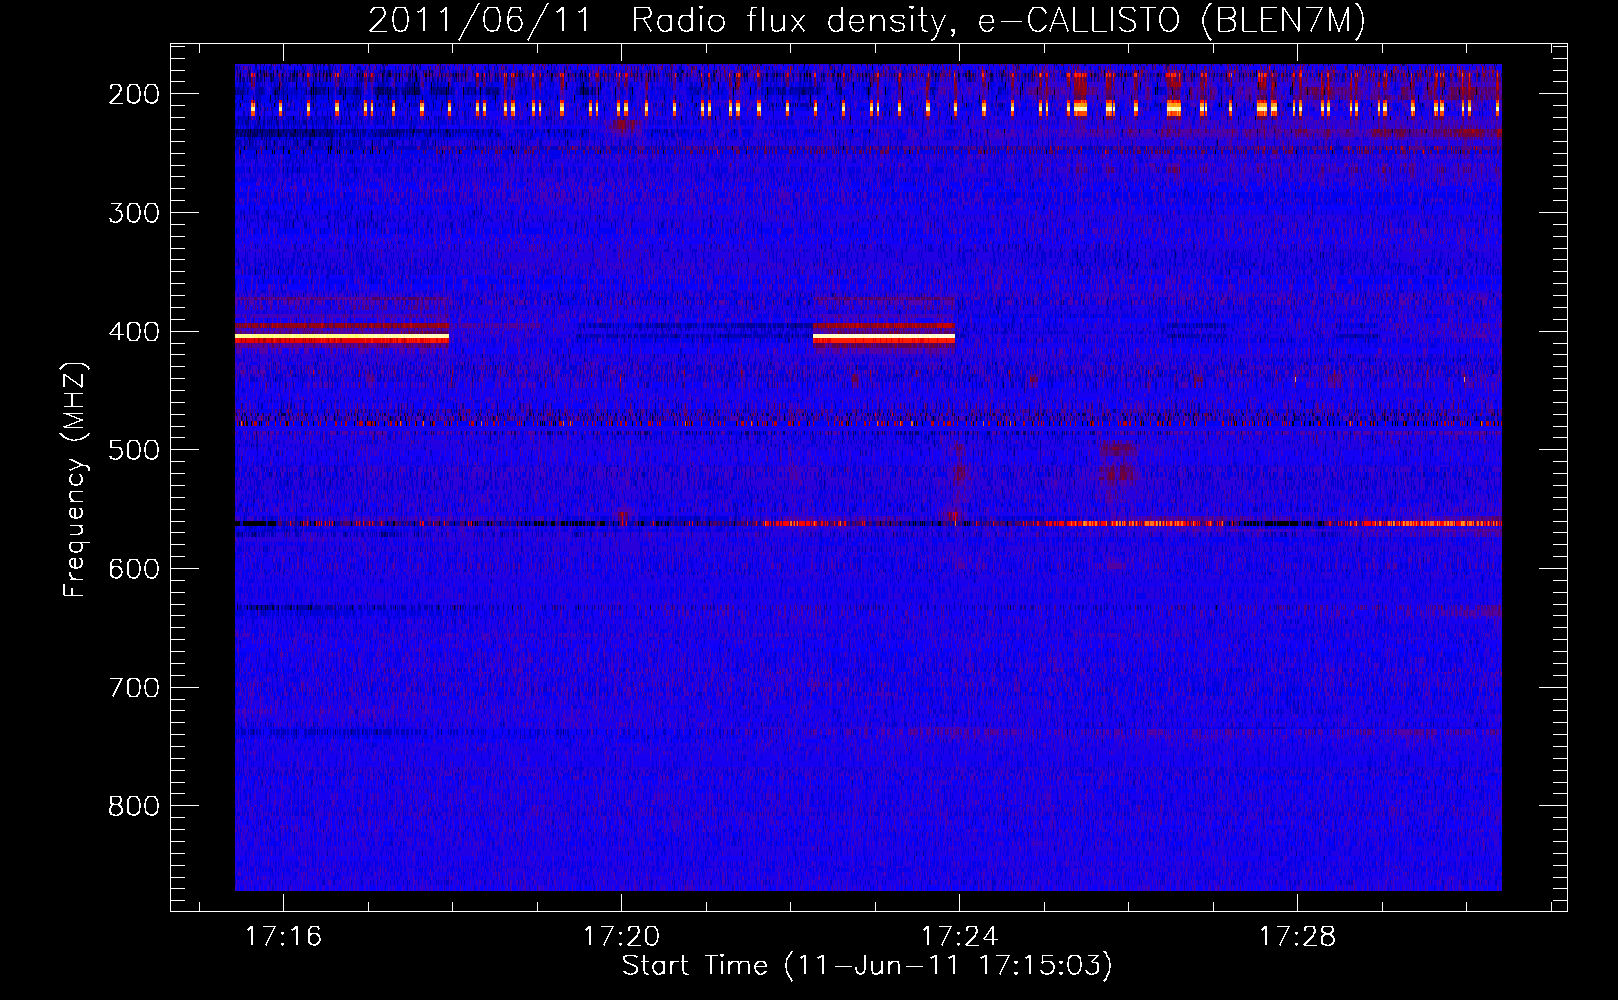
Task: Click the 200 frequency tick label
Action: (x=134, y=94)
